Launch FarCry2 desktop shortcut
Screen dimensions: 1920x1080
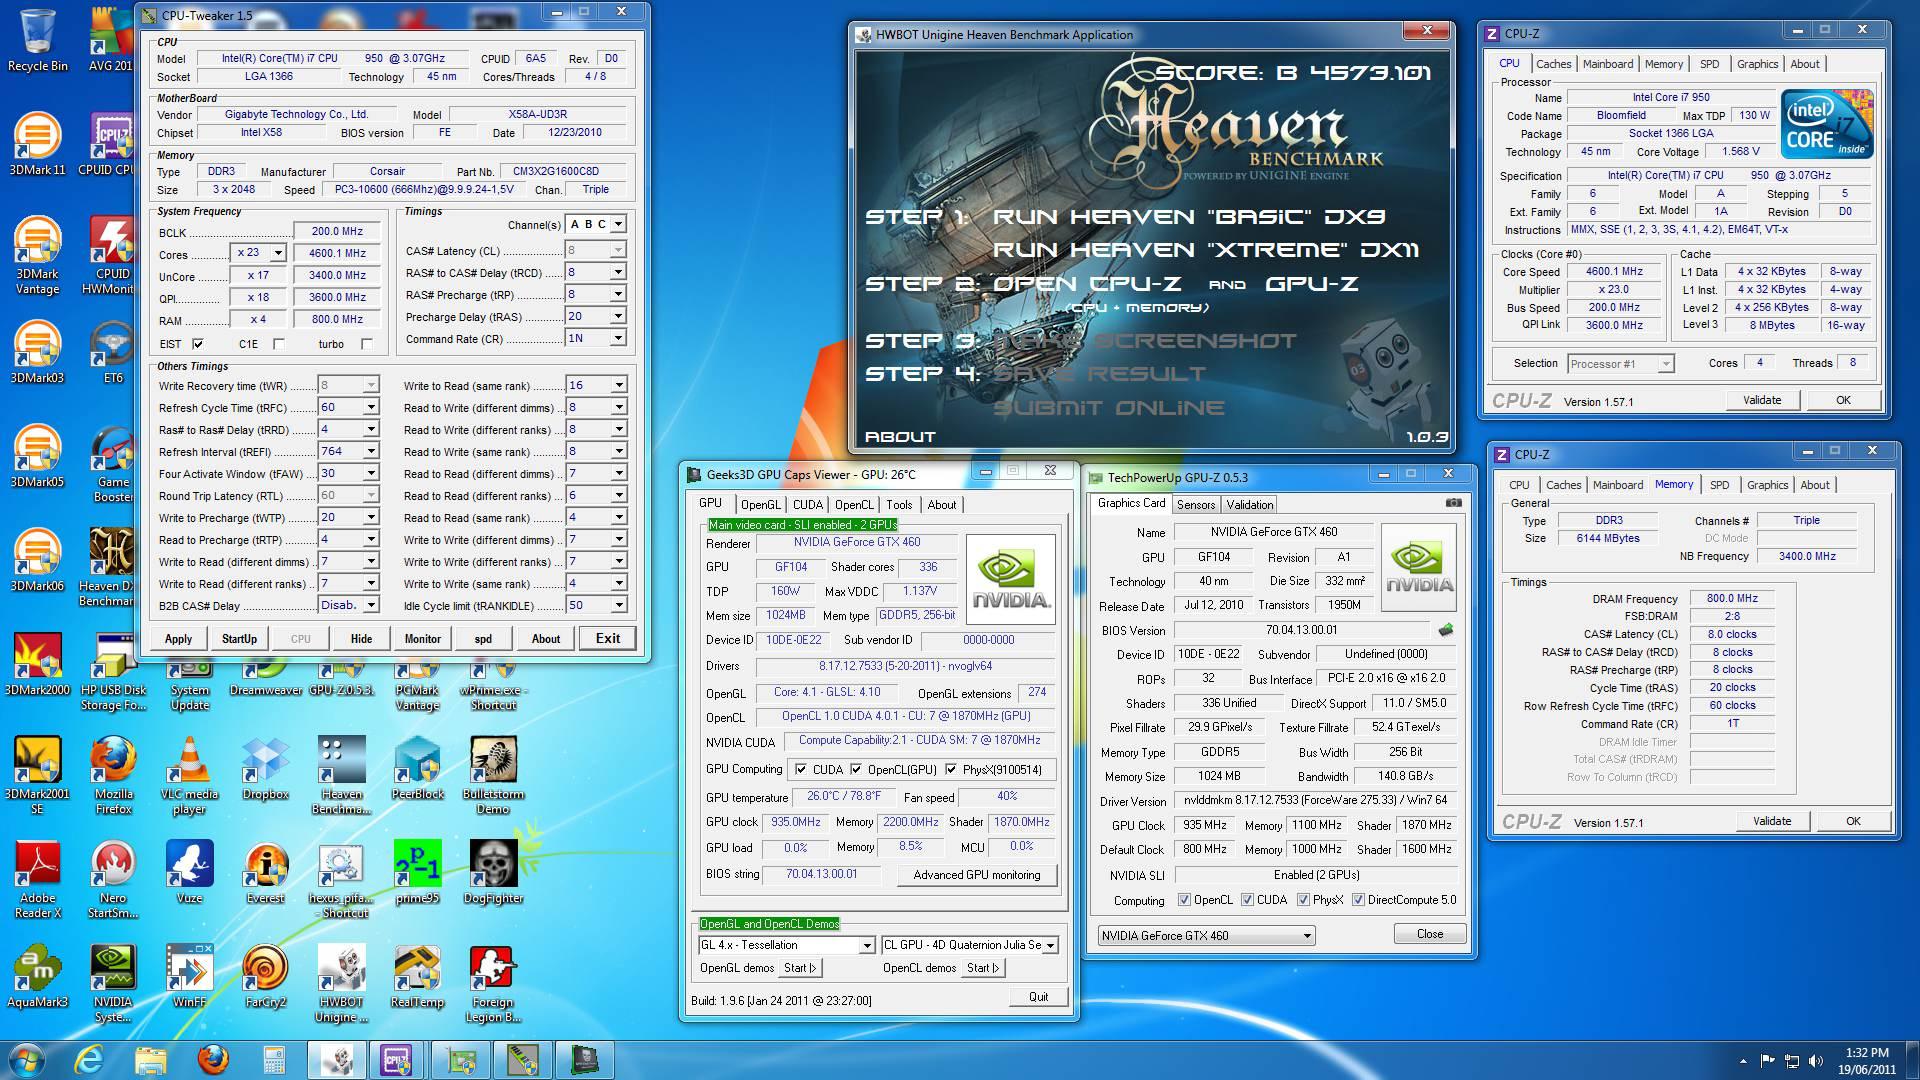(x=265, y=976)
